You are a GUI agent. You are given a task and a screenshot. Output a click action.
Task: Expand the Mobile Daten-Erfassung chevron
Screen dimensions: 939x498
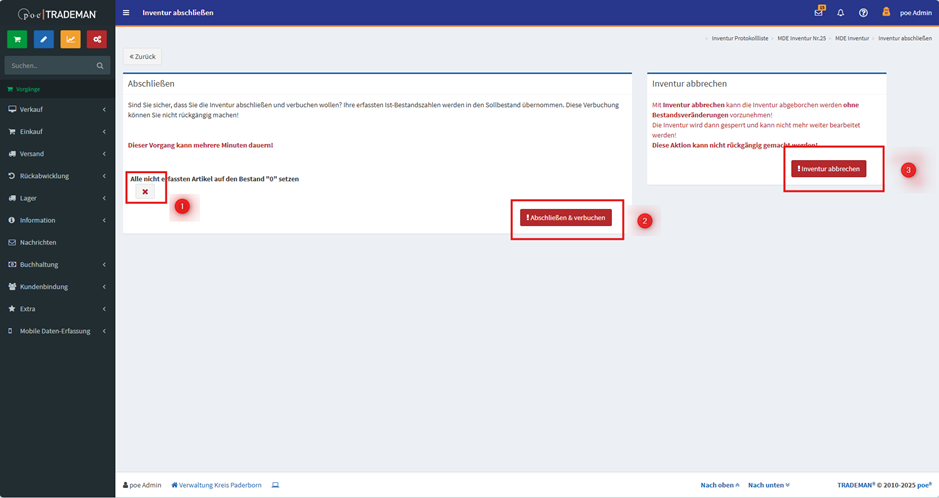[x=104, y=331]
